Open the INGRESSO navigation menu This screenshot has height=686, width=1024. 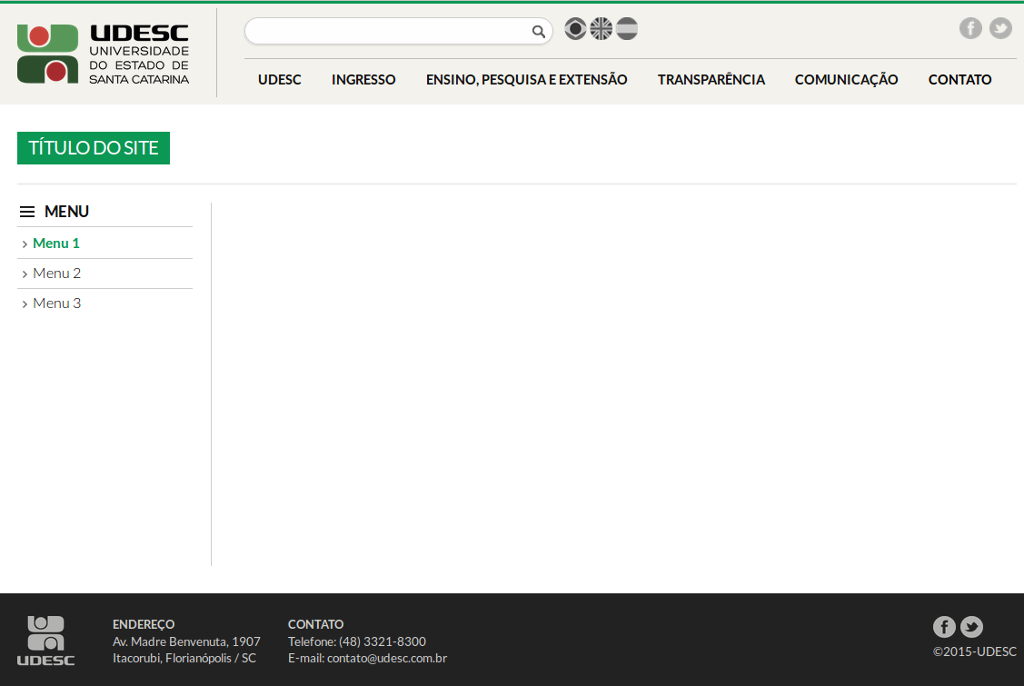[x=363, y=80]
